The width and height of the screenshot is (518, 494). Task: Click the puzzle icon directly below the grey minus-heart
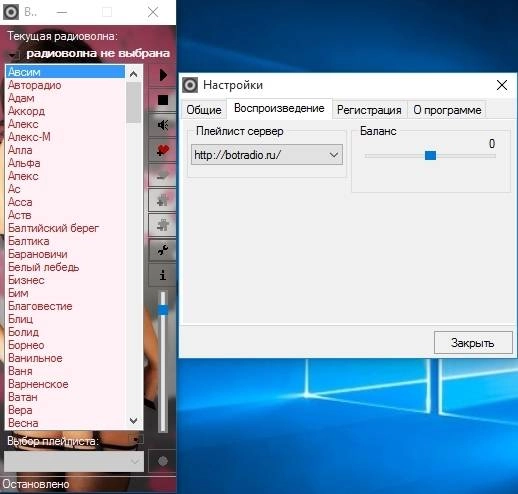pos(163,200)
